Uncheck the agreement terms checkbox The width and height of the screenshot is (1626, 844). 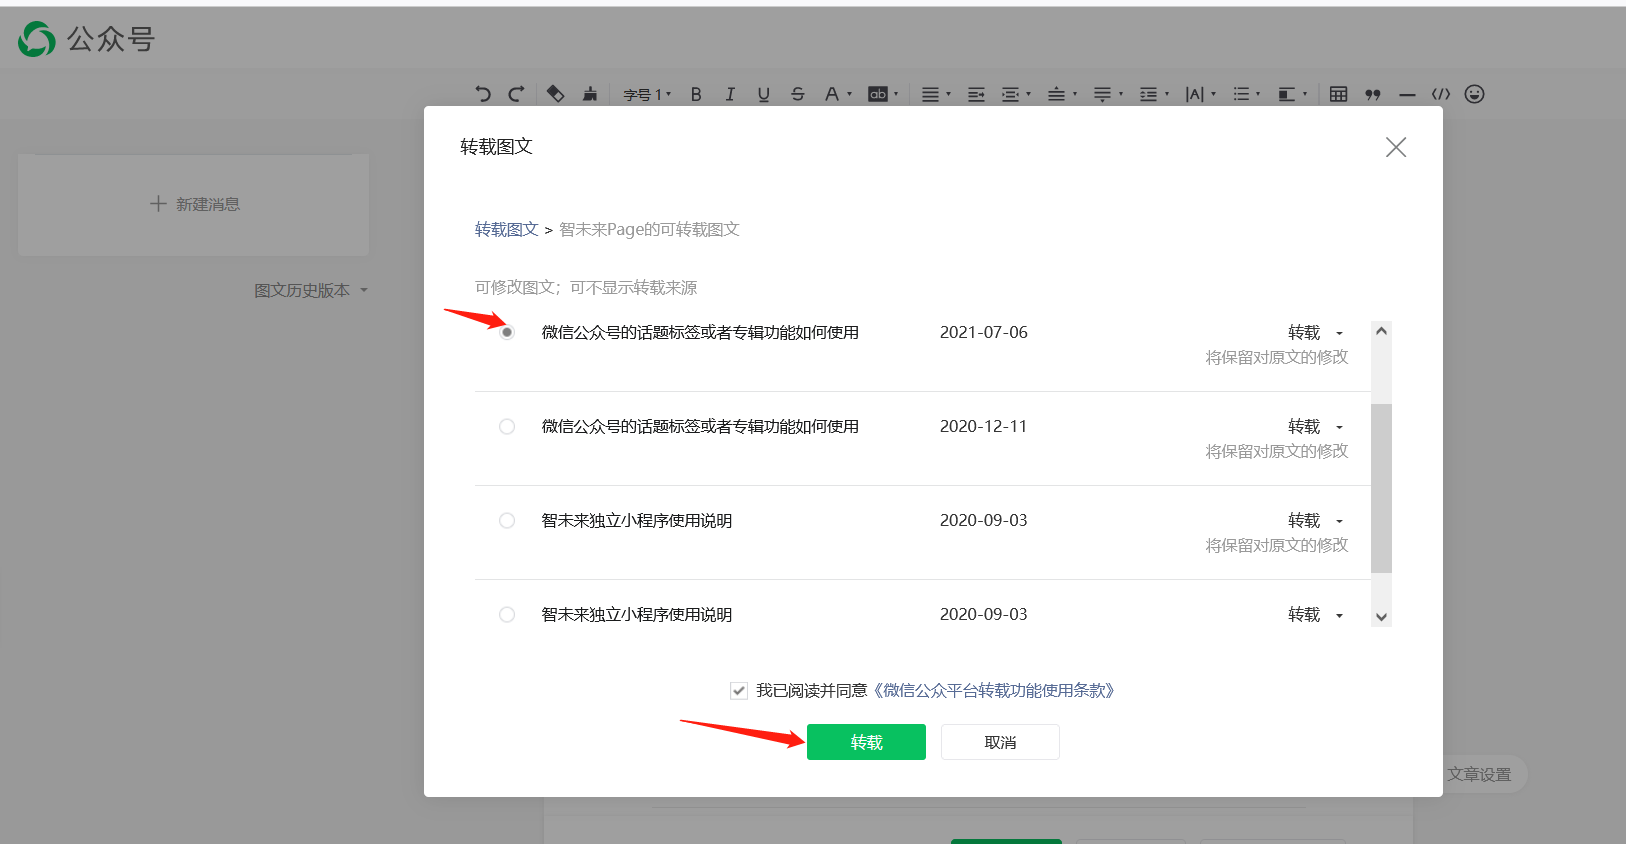coord(739,690)
